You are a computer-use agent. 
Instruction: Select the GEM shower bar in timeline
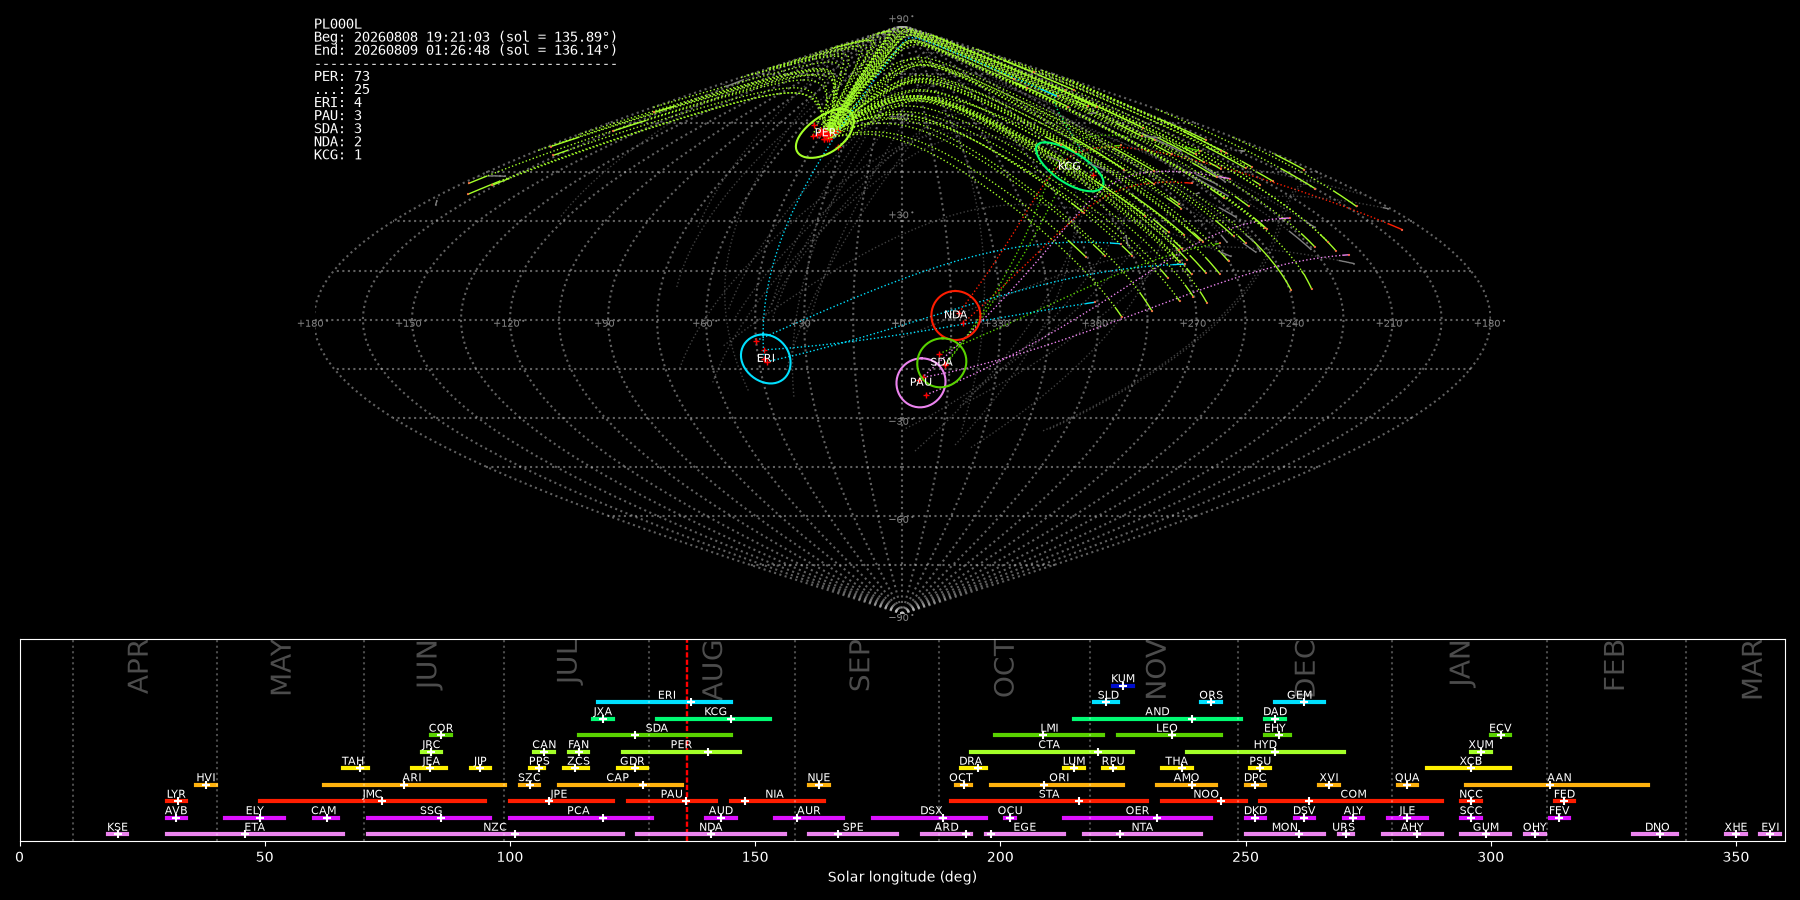(1299, 702)
